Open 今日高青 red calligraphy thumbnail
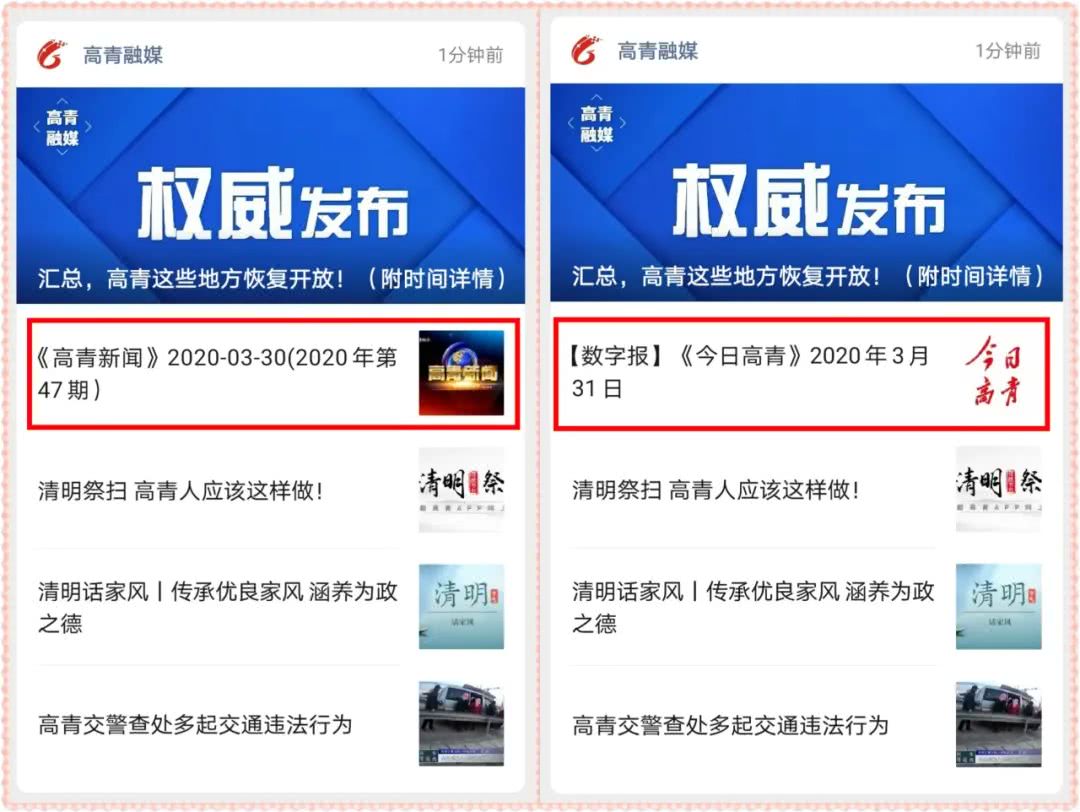This screenshot has width=1080, height=812. 998,371
